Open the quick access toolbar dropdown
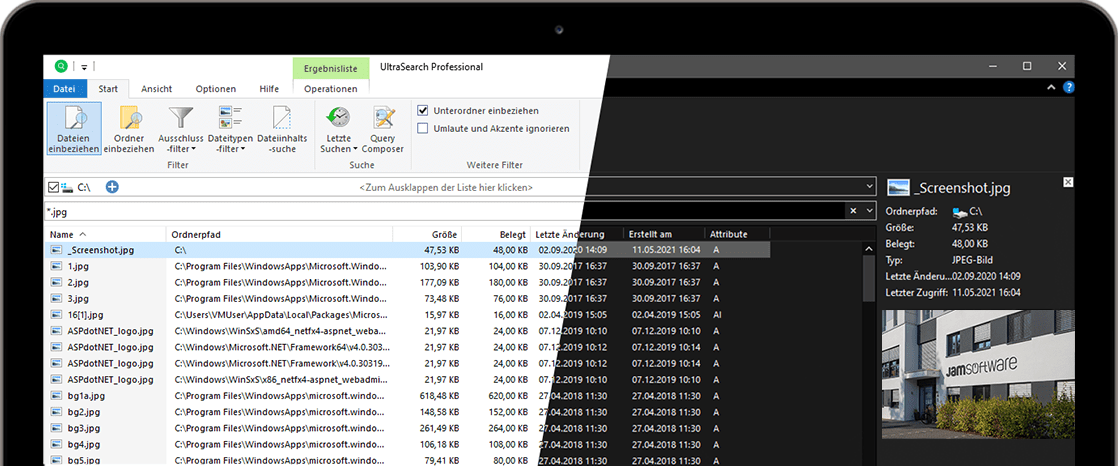 (83, 67)
